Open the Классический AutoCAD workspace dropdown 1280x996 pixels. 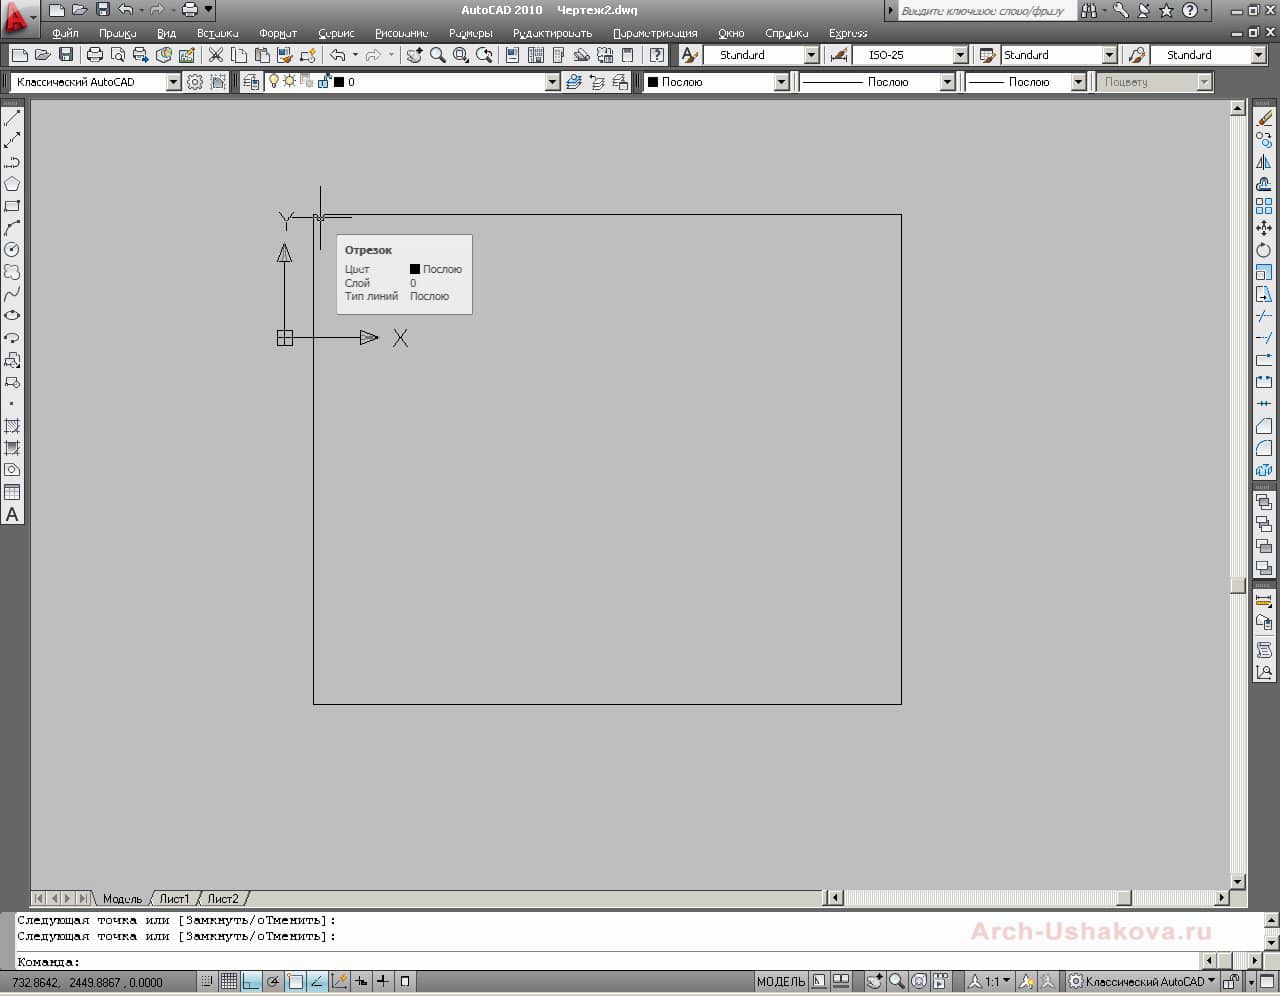173,82
